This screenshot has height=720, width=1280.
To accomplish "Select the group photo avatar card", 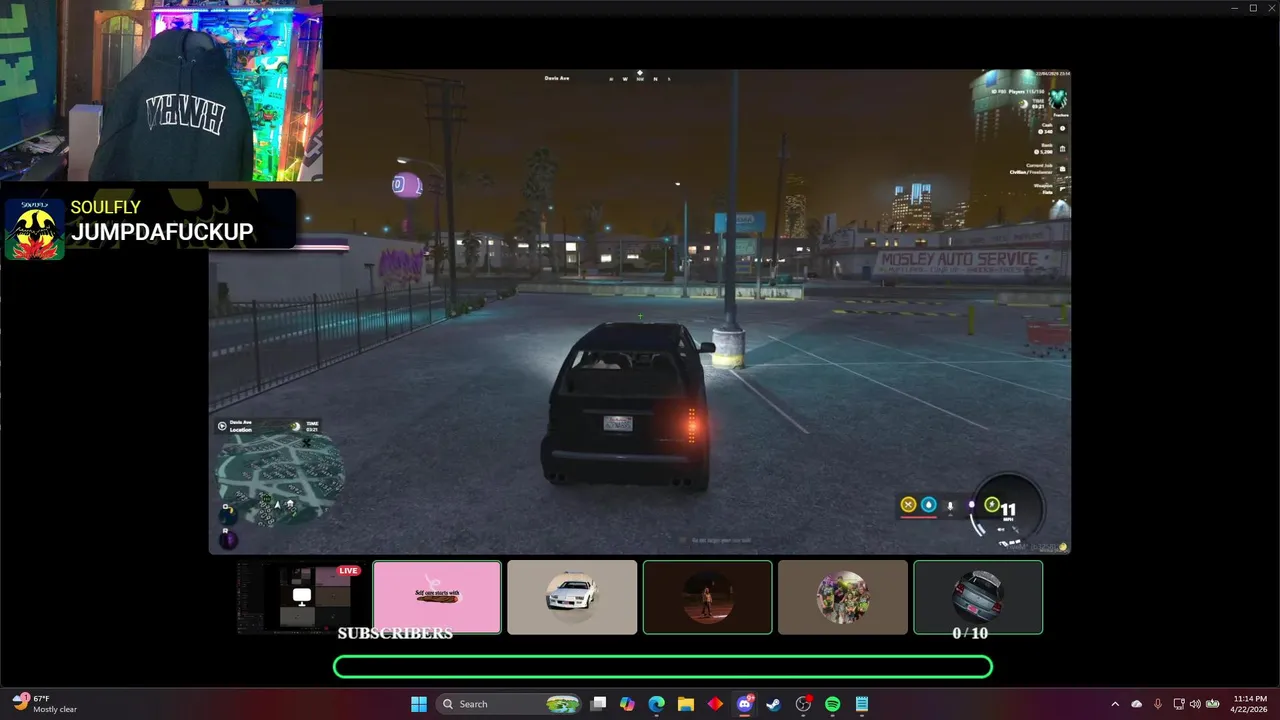I will pos(843,597).
